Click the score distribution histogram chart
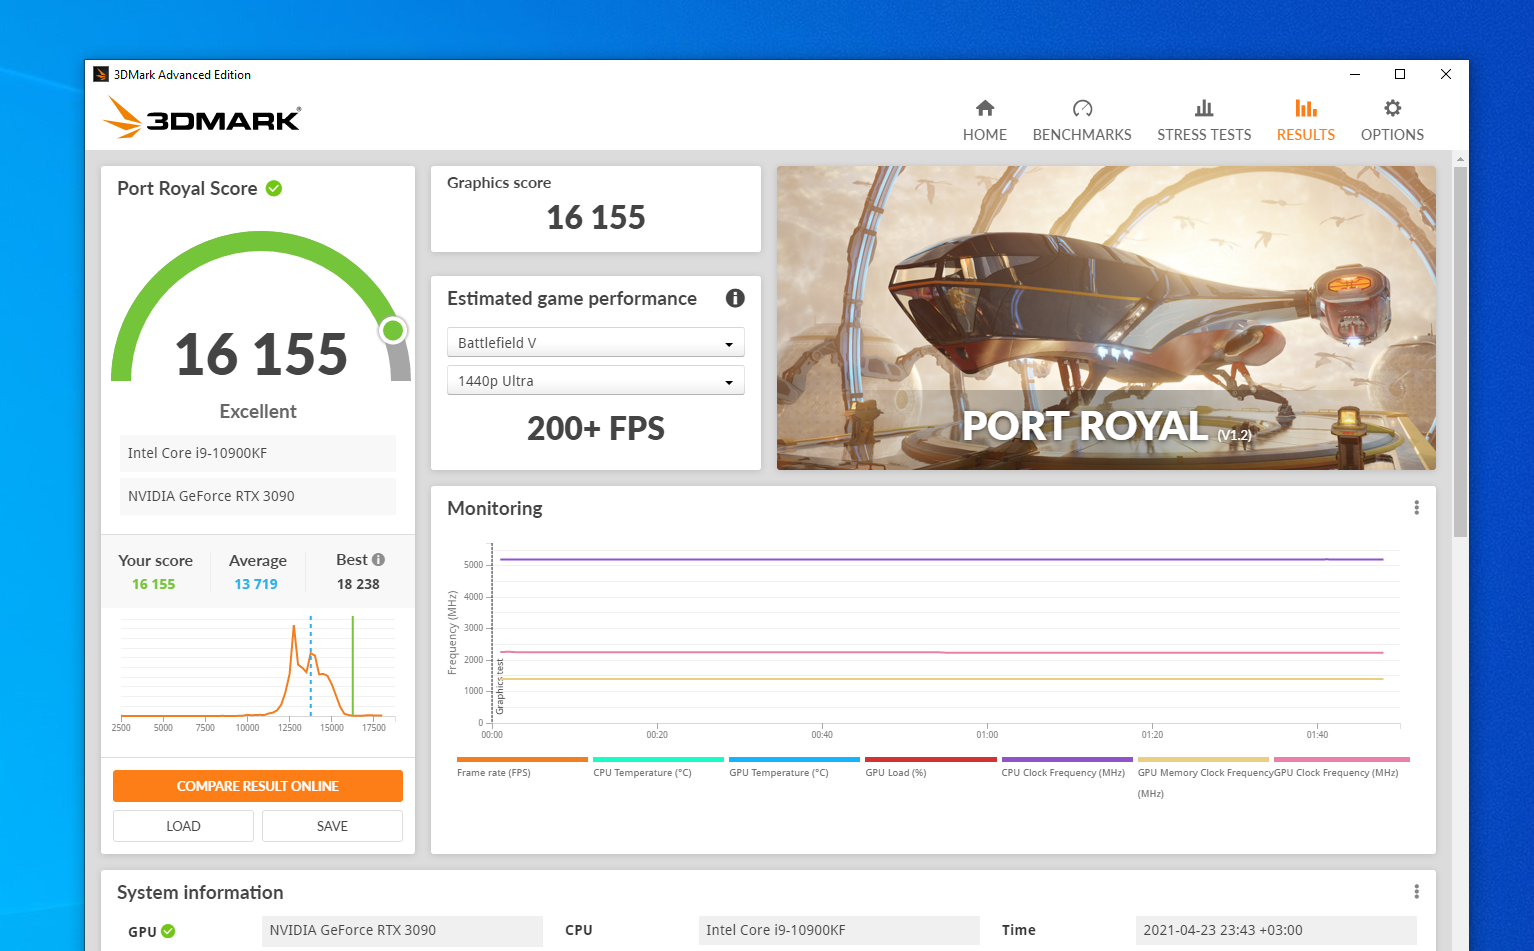Screen dimensions: 1534x951 (x=258, y=673)
